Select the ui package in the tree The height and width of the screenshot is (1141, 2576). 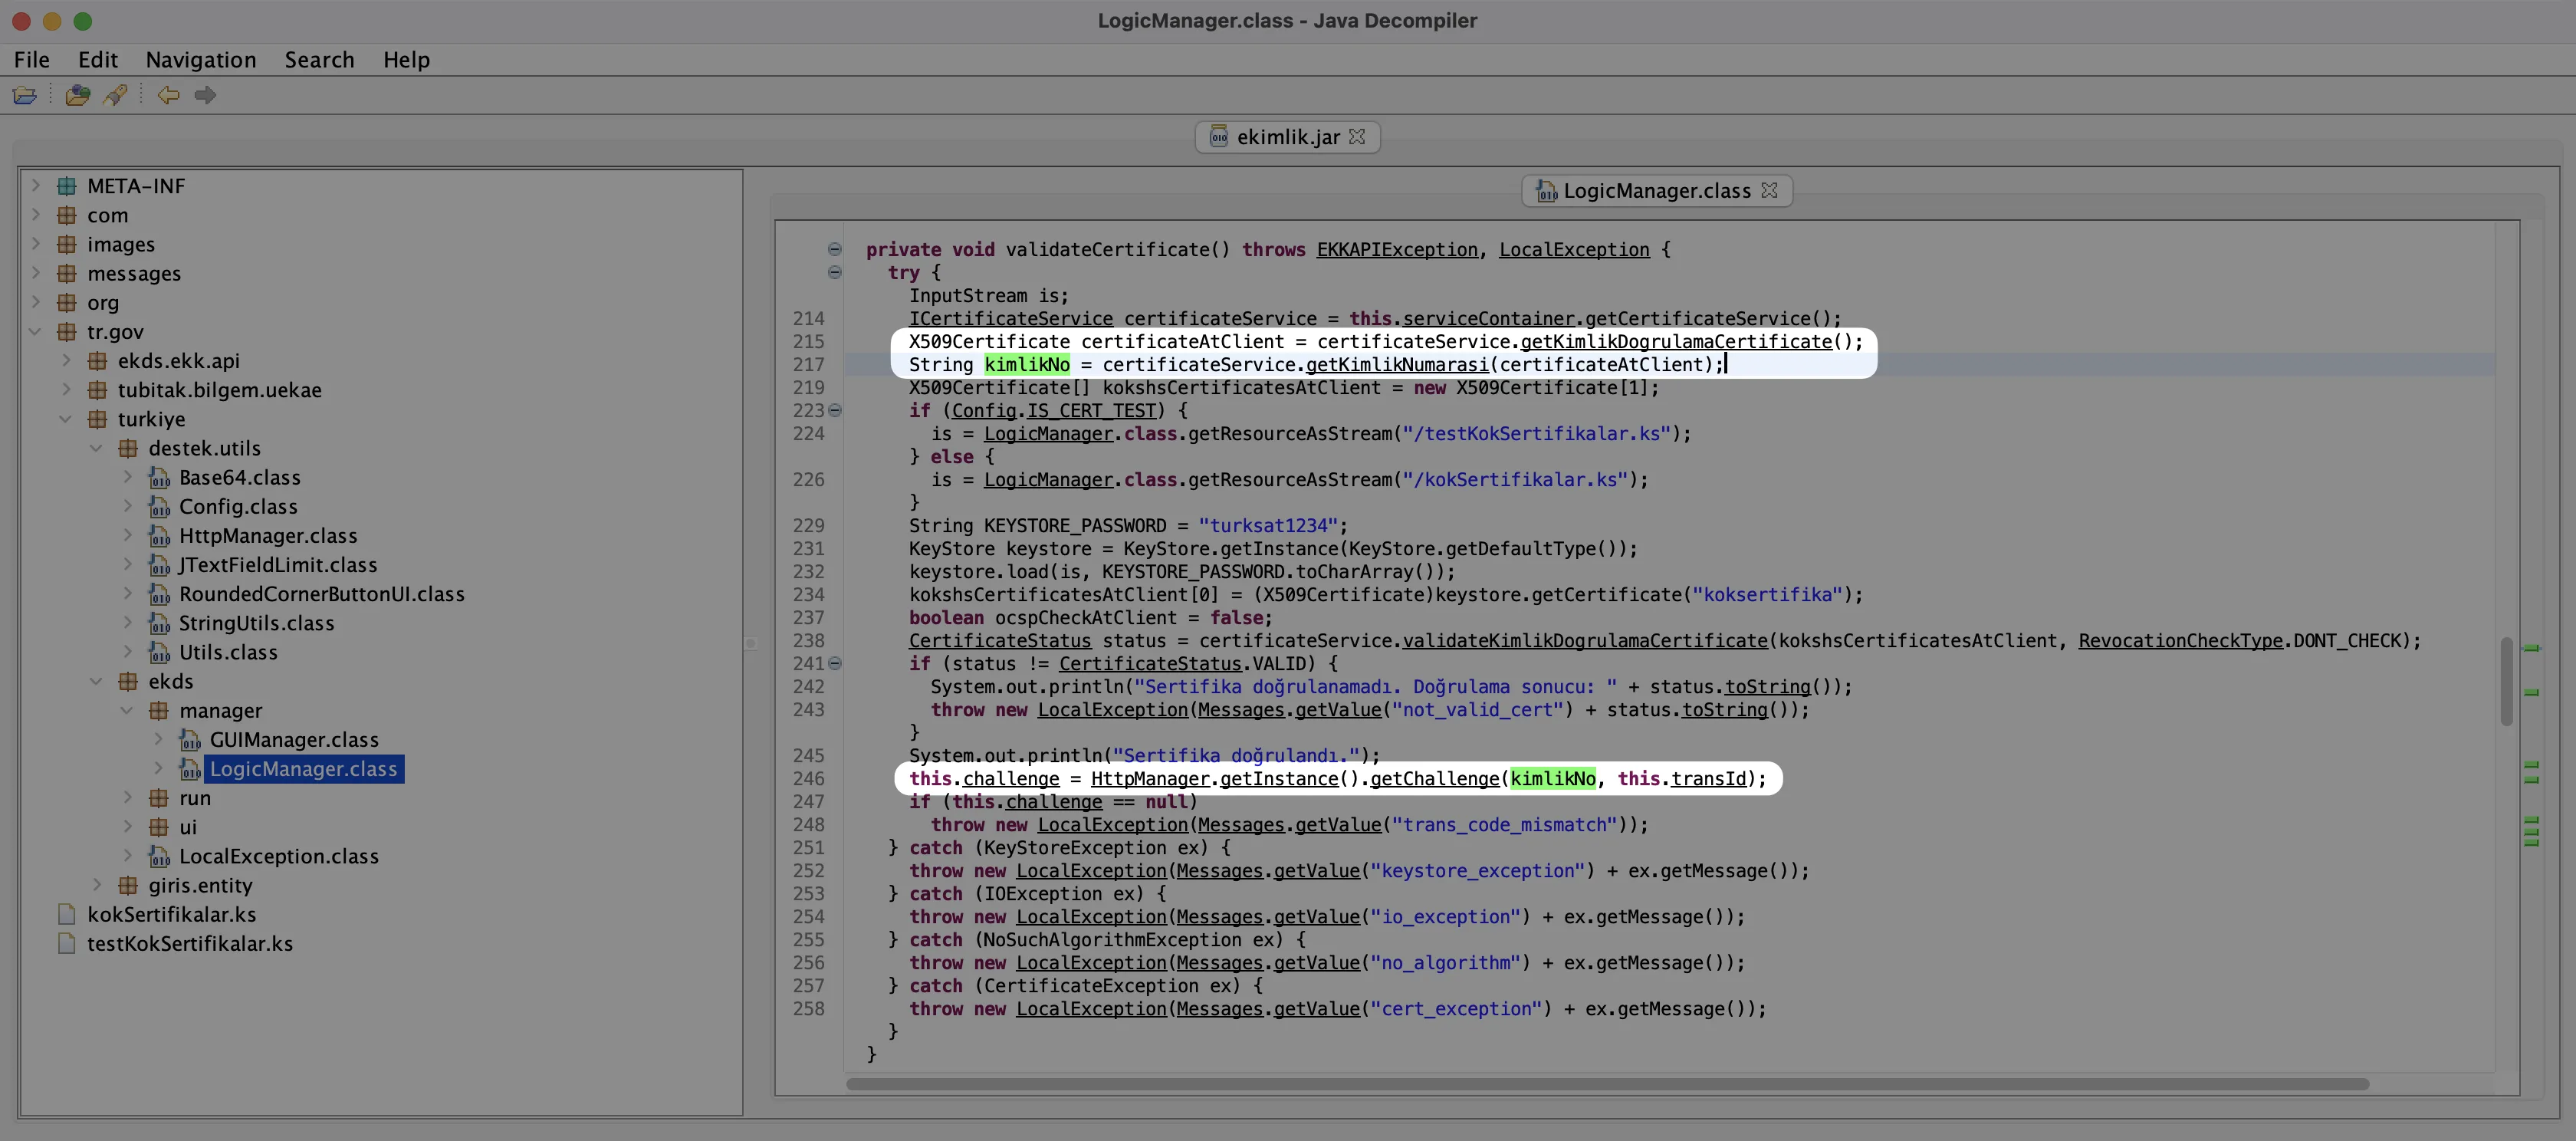point(187,827)
